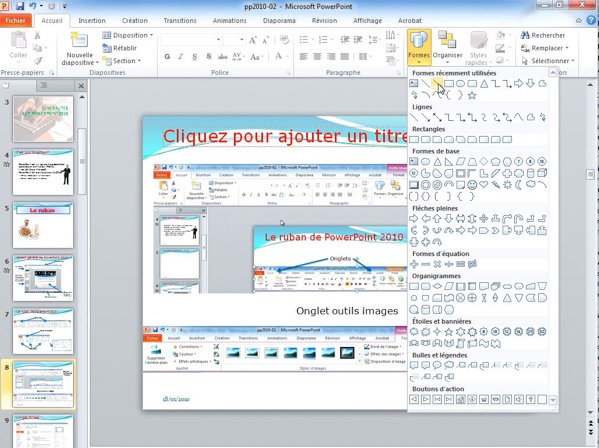Pick the curve line tool in Lignes
This screenshot has width=599, height=448.
point(519,117)
